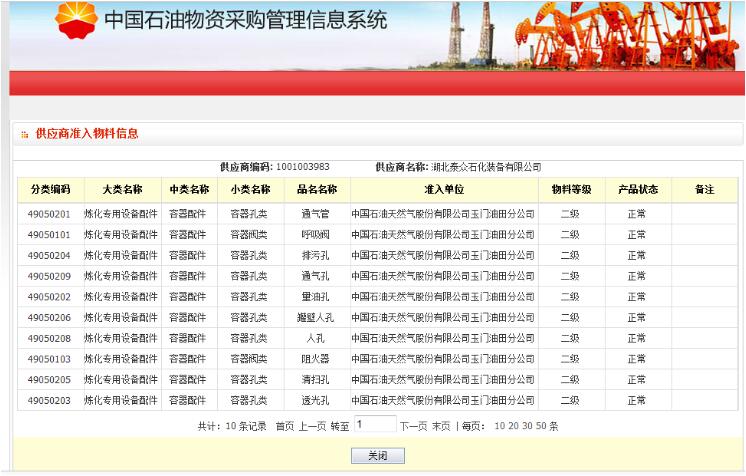Image resolution: width=746 pixels, height=476 pixels.
Task: Select code cell 49050208
Action: (x=49, y=338)
